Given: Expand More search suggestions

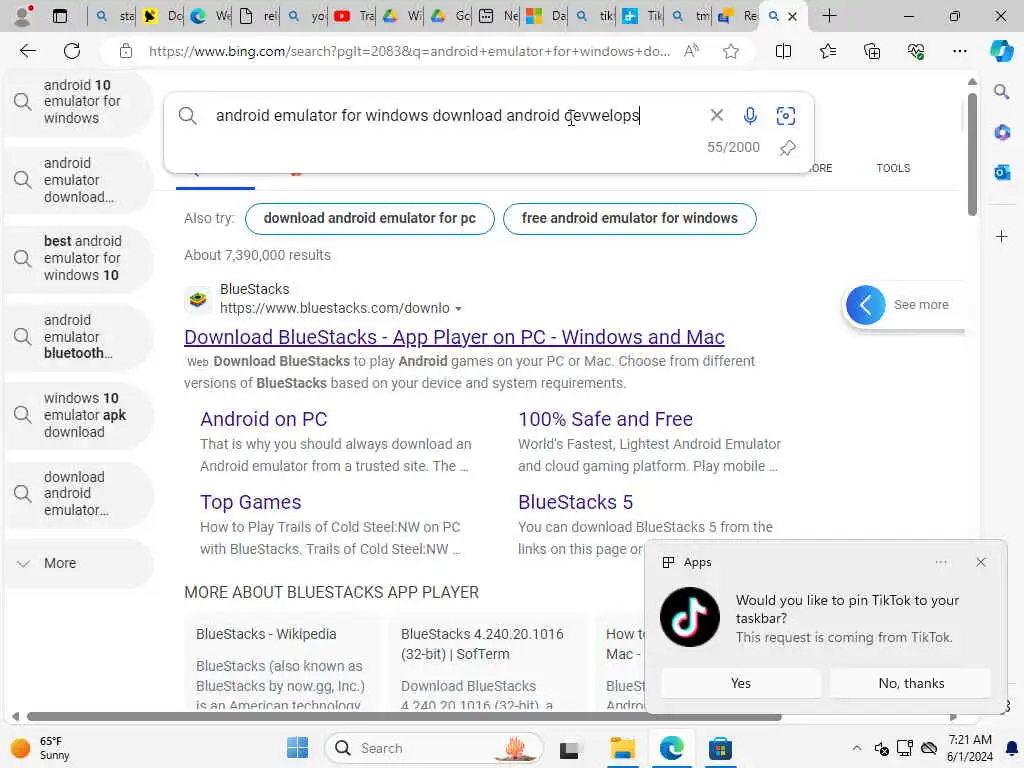Looking at the screenshot, I should (x=78, y=564).
